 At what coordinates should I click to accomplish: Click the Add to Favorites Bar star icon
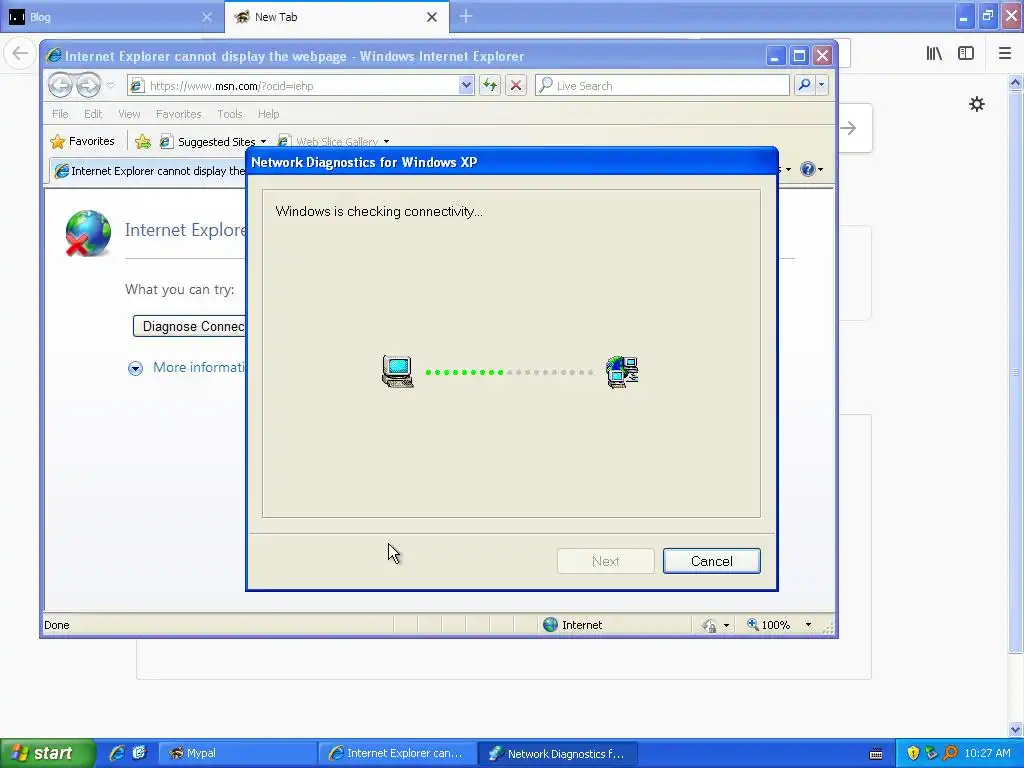142,141
